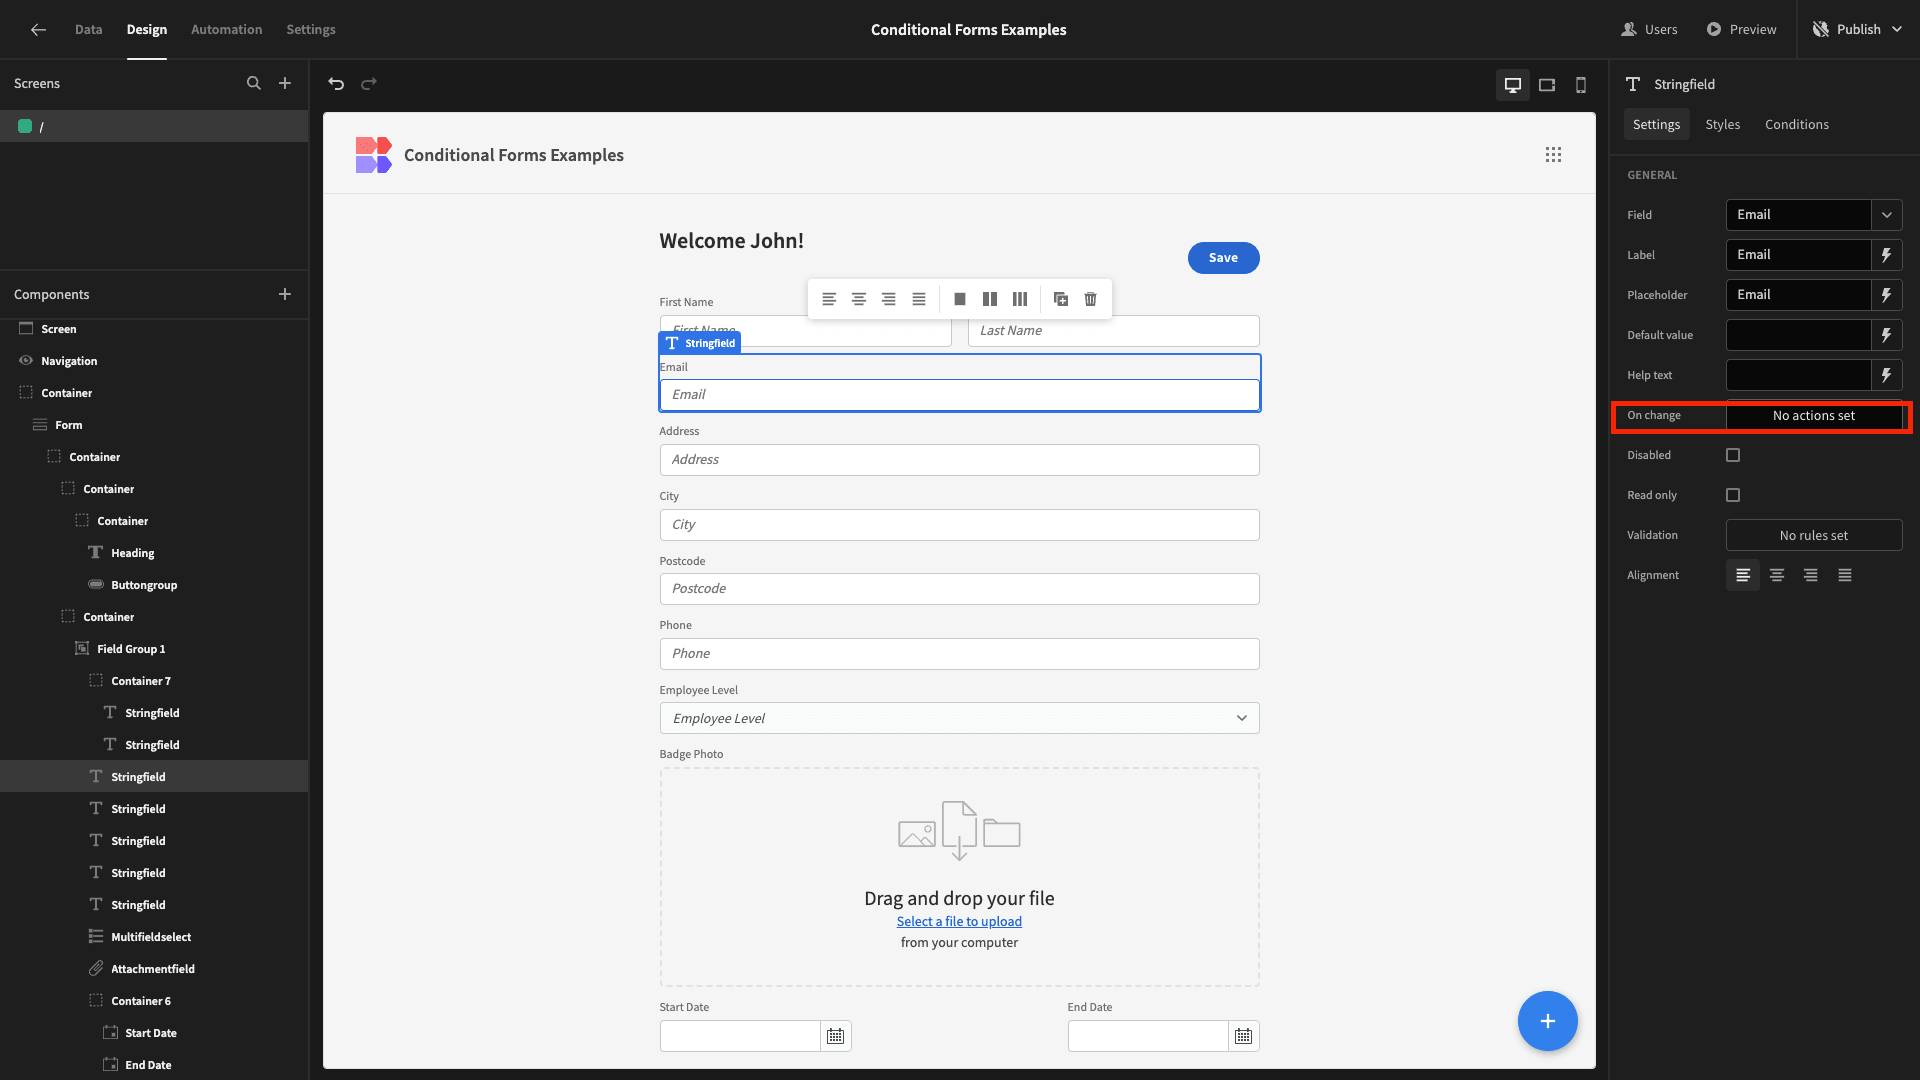
Task: Set right alignment for the field
Action: click(x=1810, y=575)
